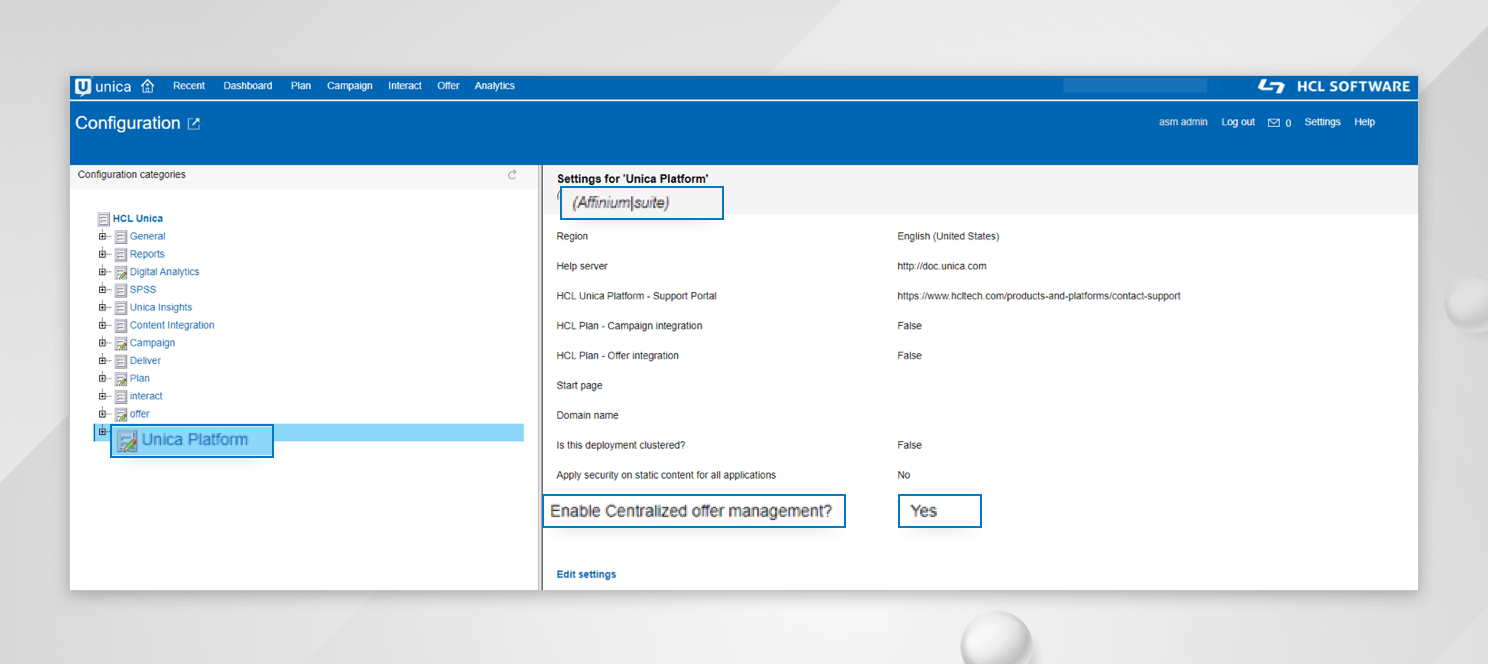Click the Affinium suite name field

tap(641, 203)
